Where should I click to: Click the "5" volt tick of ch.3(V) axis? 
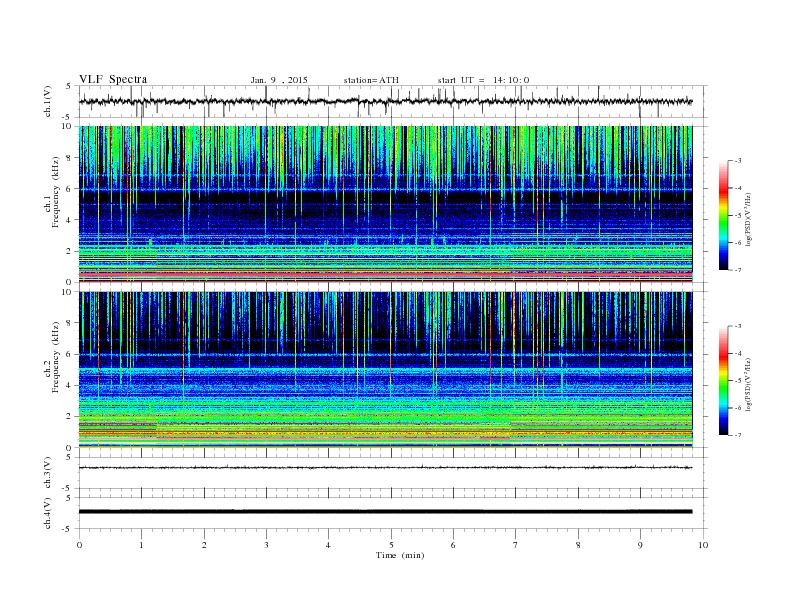[69, 457]
